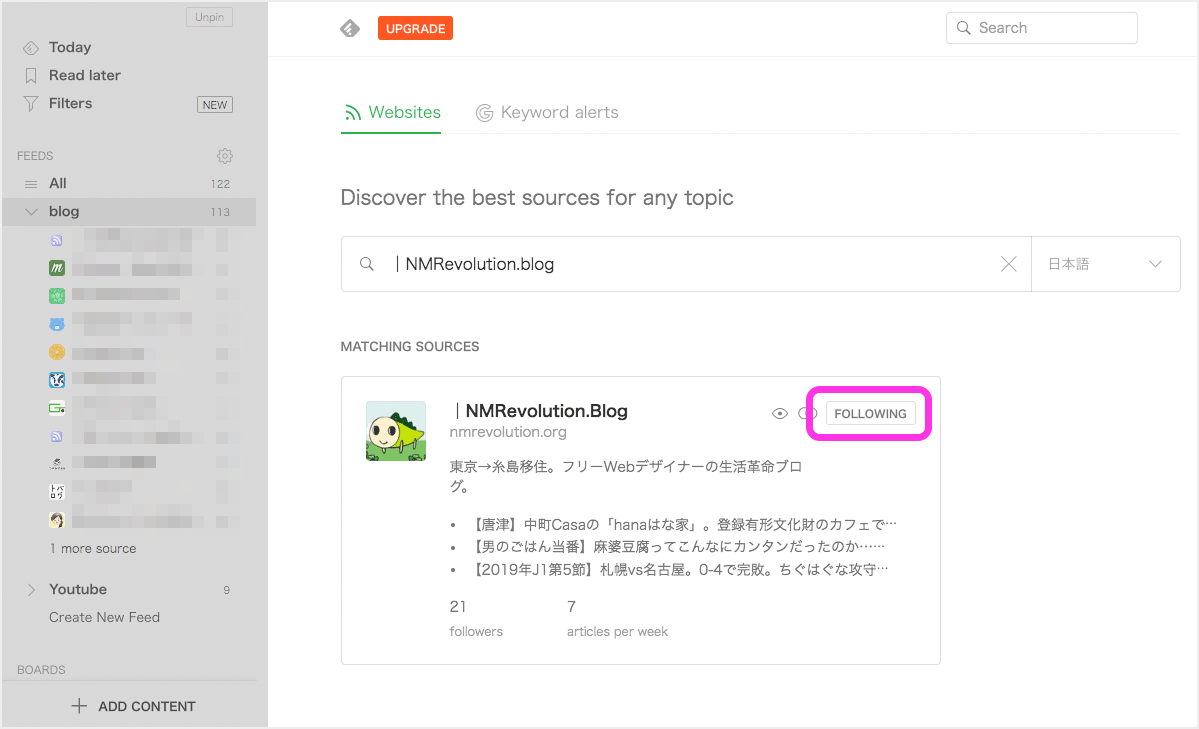Click the 東京→糸島移住 description text

[x=625, y=476]
